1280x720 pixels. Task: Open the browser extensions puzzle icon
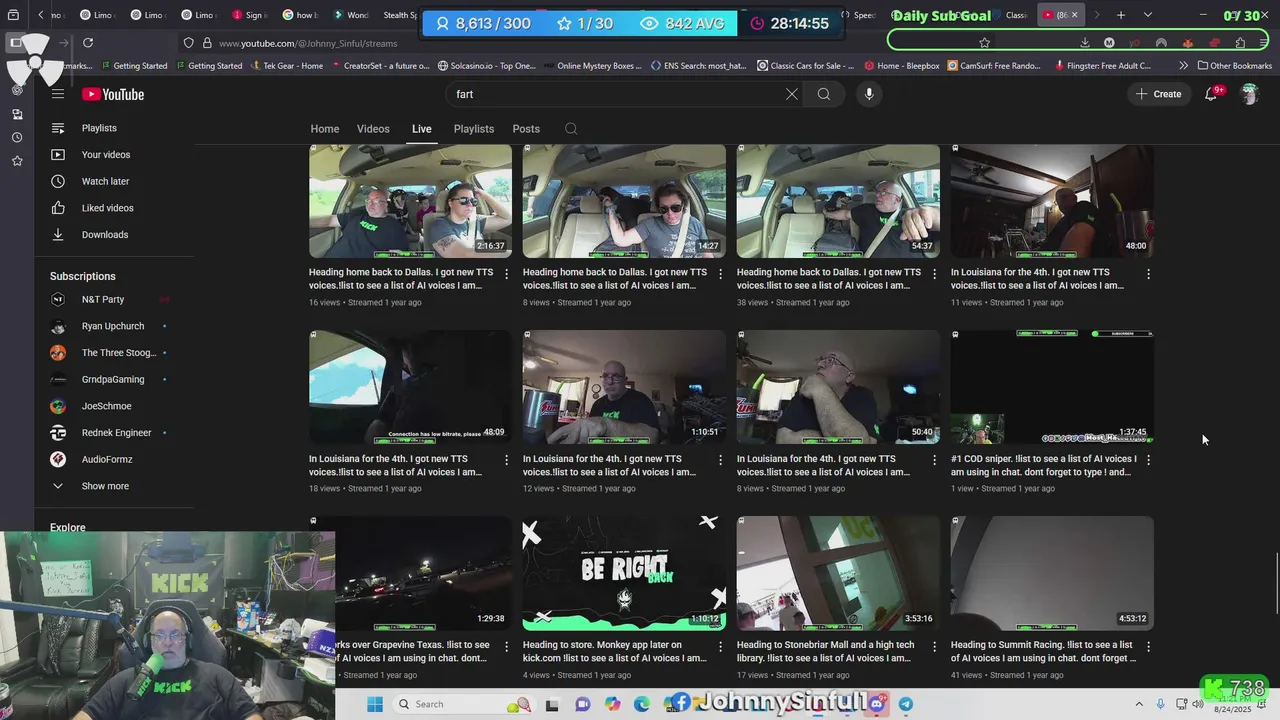[1240, 42]
